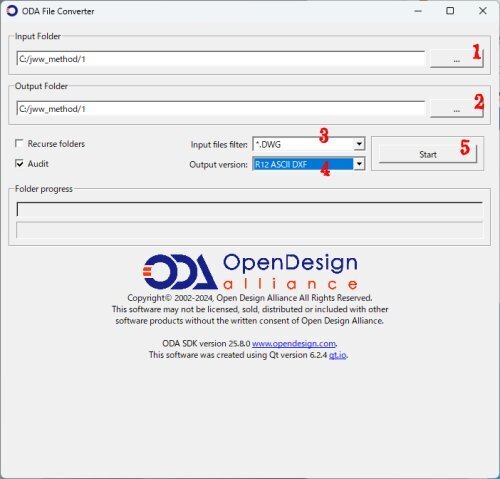Open the www.opendesign.com link
500x479 pixels.
coord(294,343)
